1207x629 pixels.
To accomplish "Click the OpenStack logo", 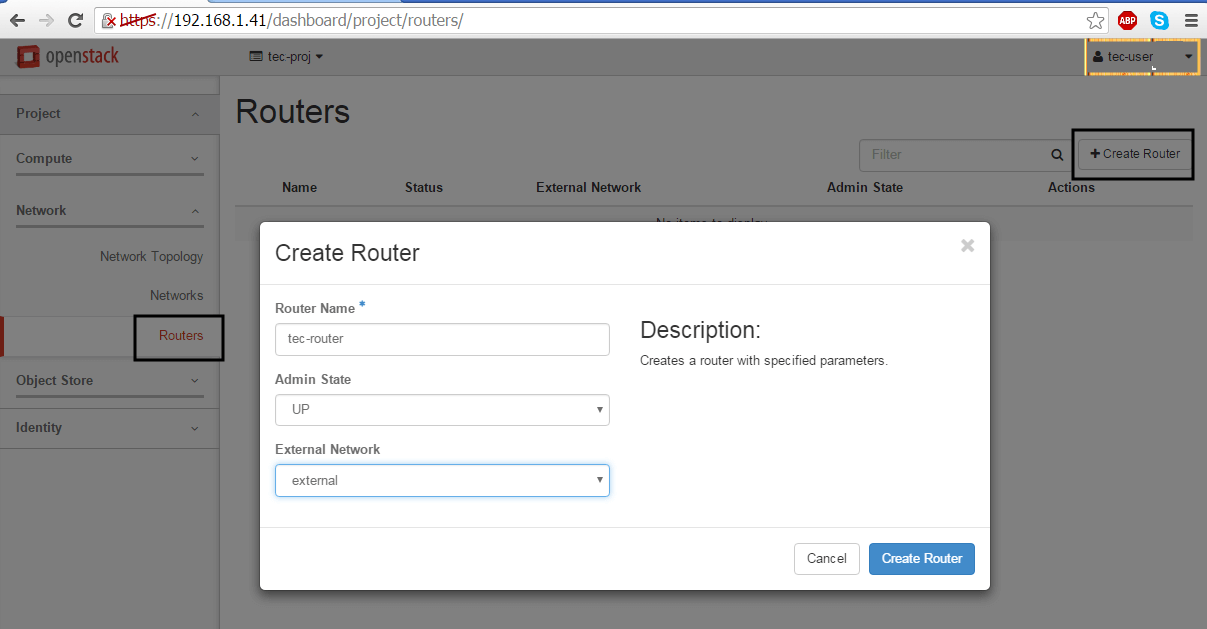I will pyautogui.click(x=68, y=56).
